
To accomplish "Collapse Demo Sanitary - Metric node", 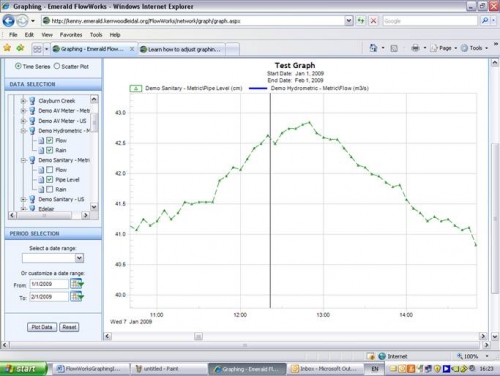I will [x=23, y=160].
